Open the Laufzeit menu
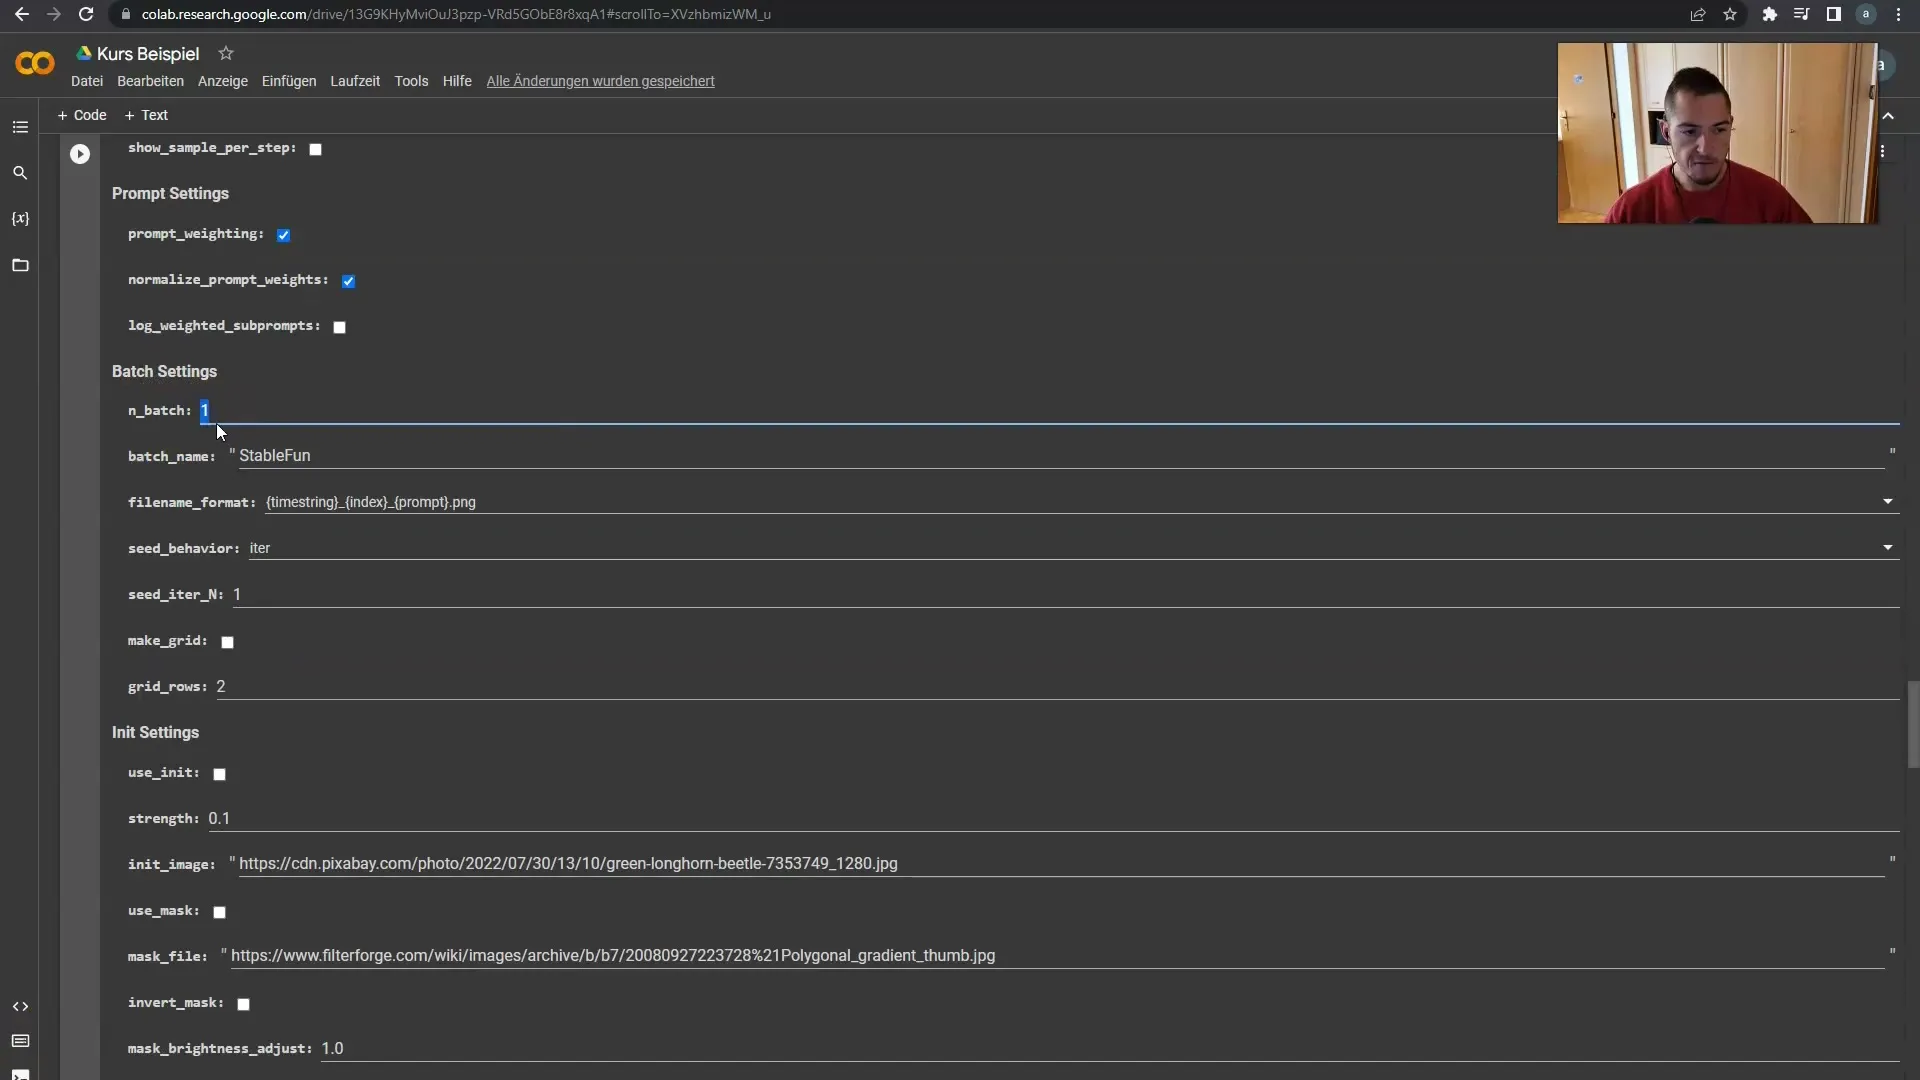This screenshot has height=1080, width=1920. point(355,81)
